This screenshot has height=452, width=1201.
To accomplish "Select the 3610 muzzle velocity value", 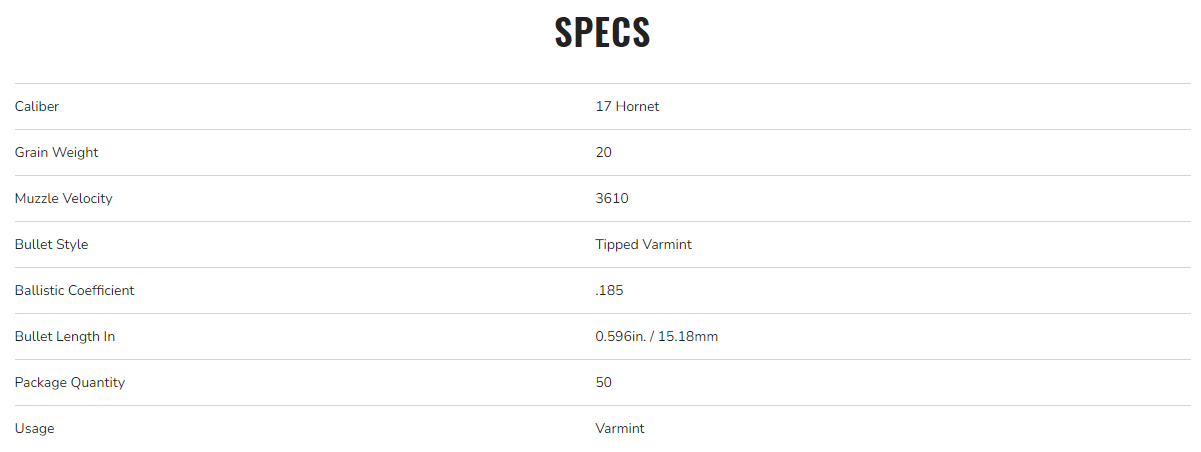I will (x=611, y=198).
